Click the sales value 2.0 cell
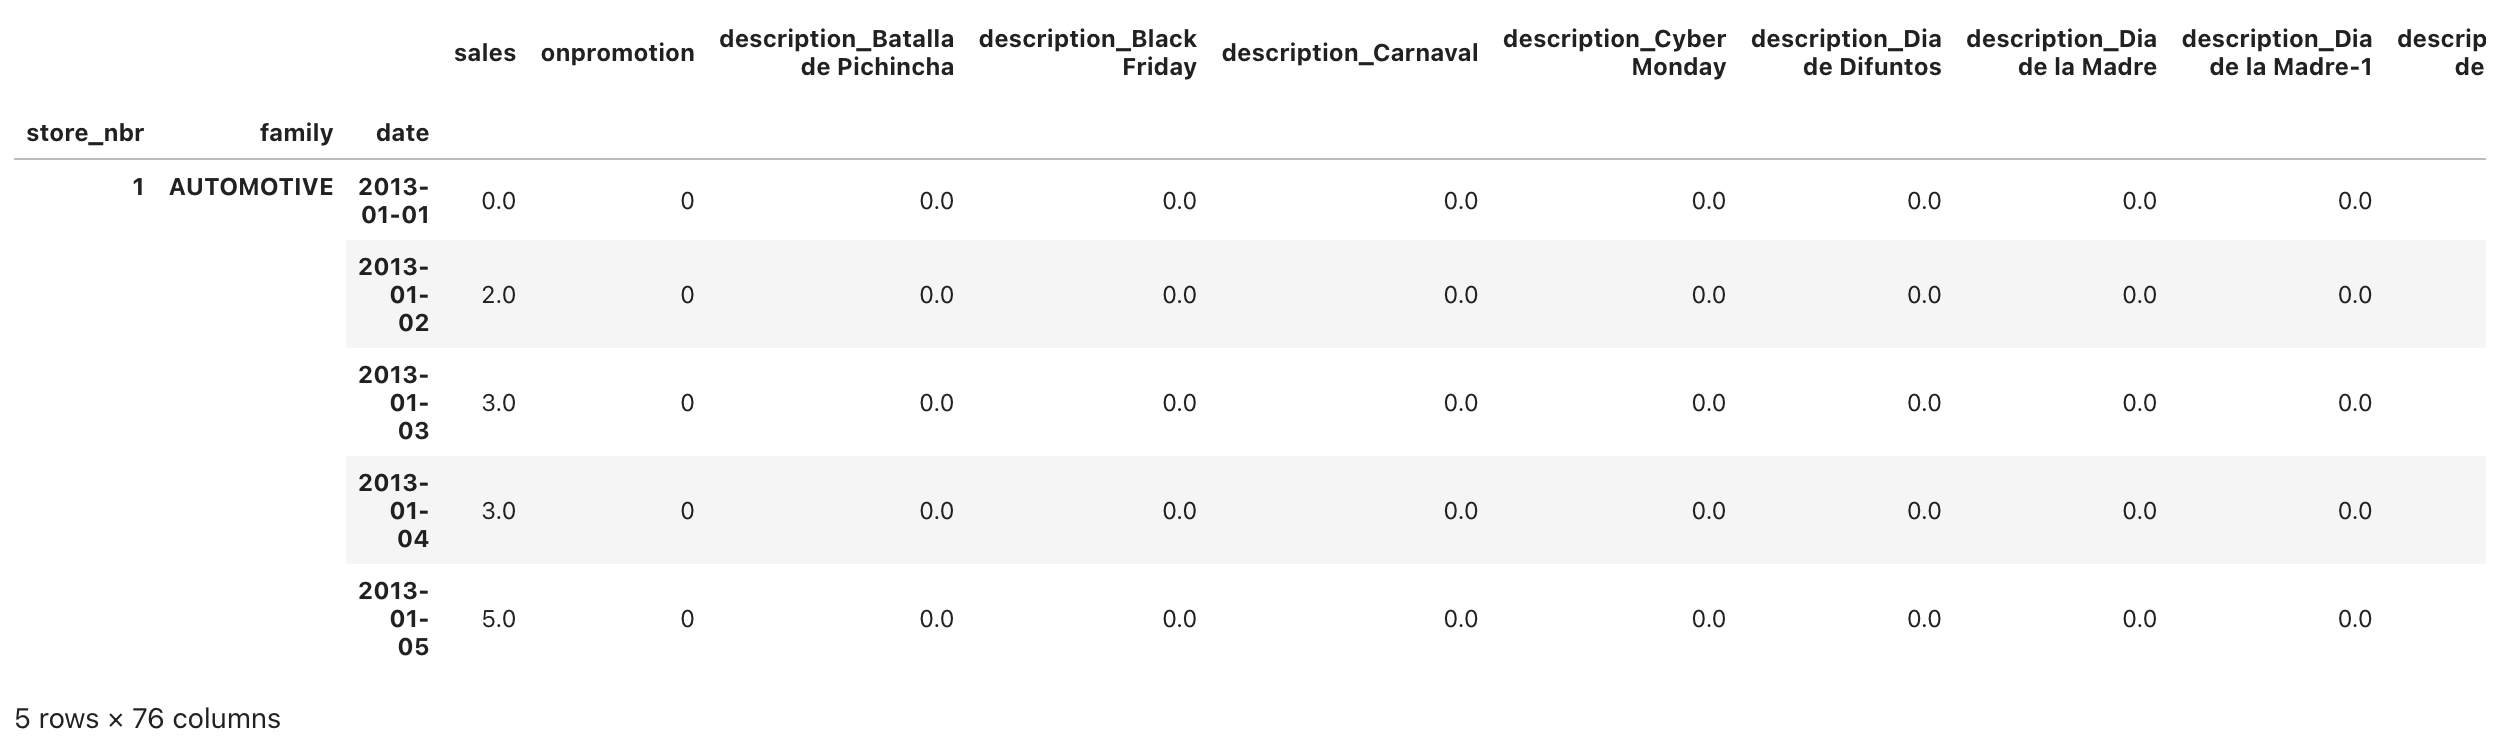Viewport: 2506px width, 748px height. coord(498,295)
